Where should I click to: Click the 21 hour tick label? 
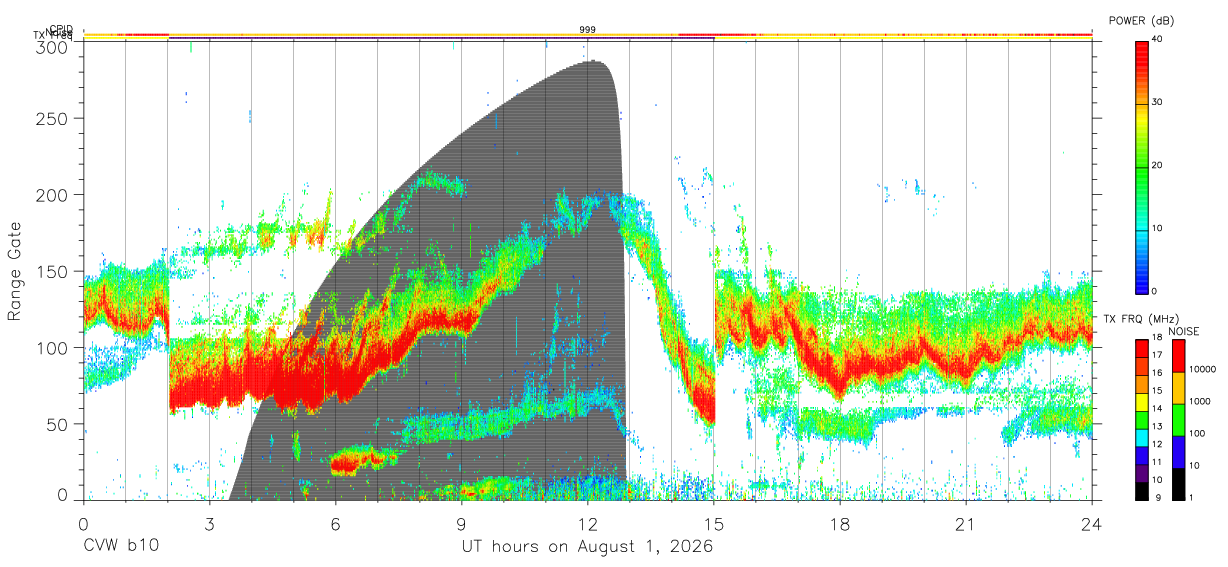pos(965,524)
